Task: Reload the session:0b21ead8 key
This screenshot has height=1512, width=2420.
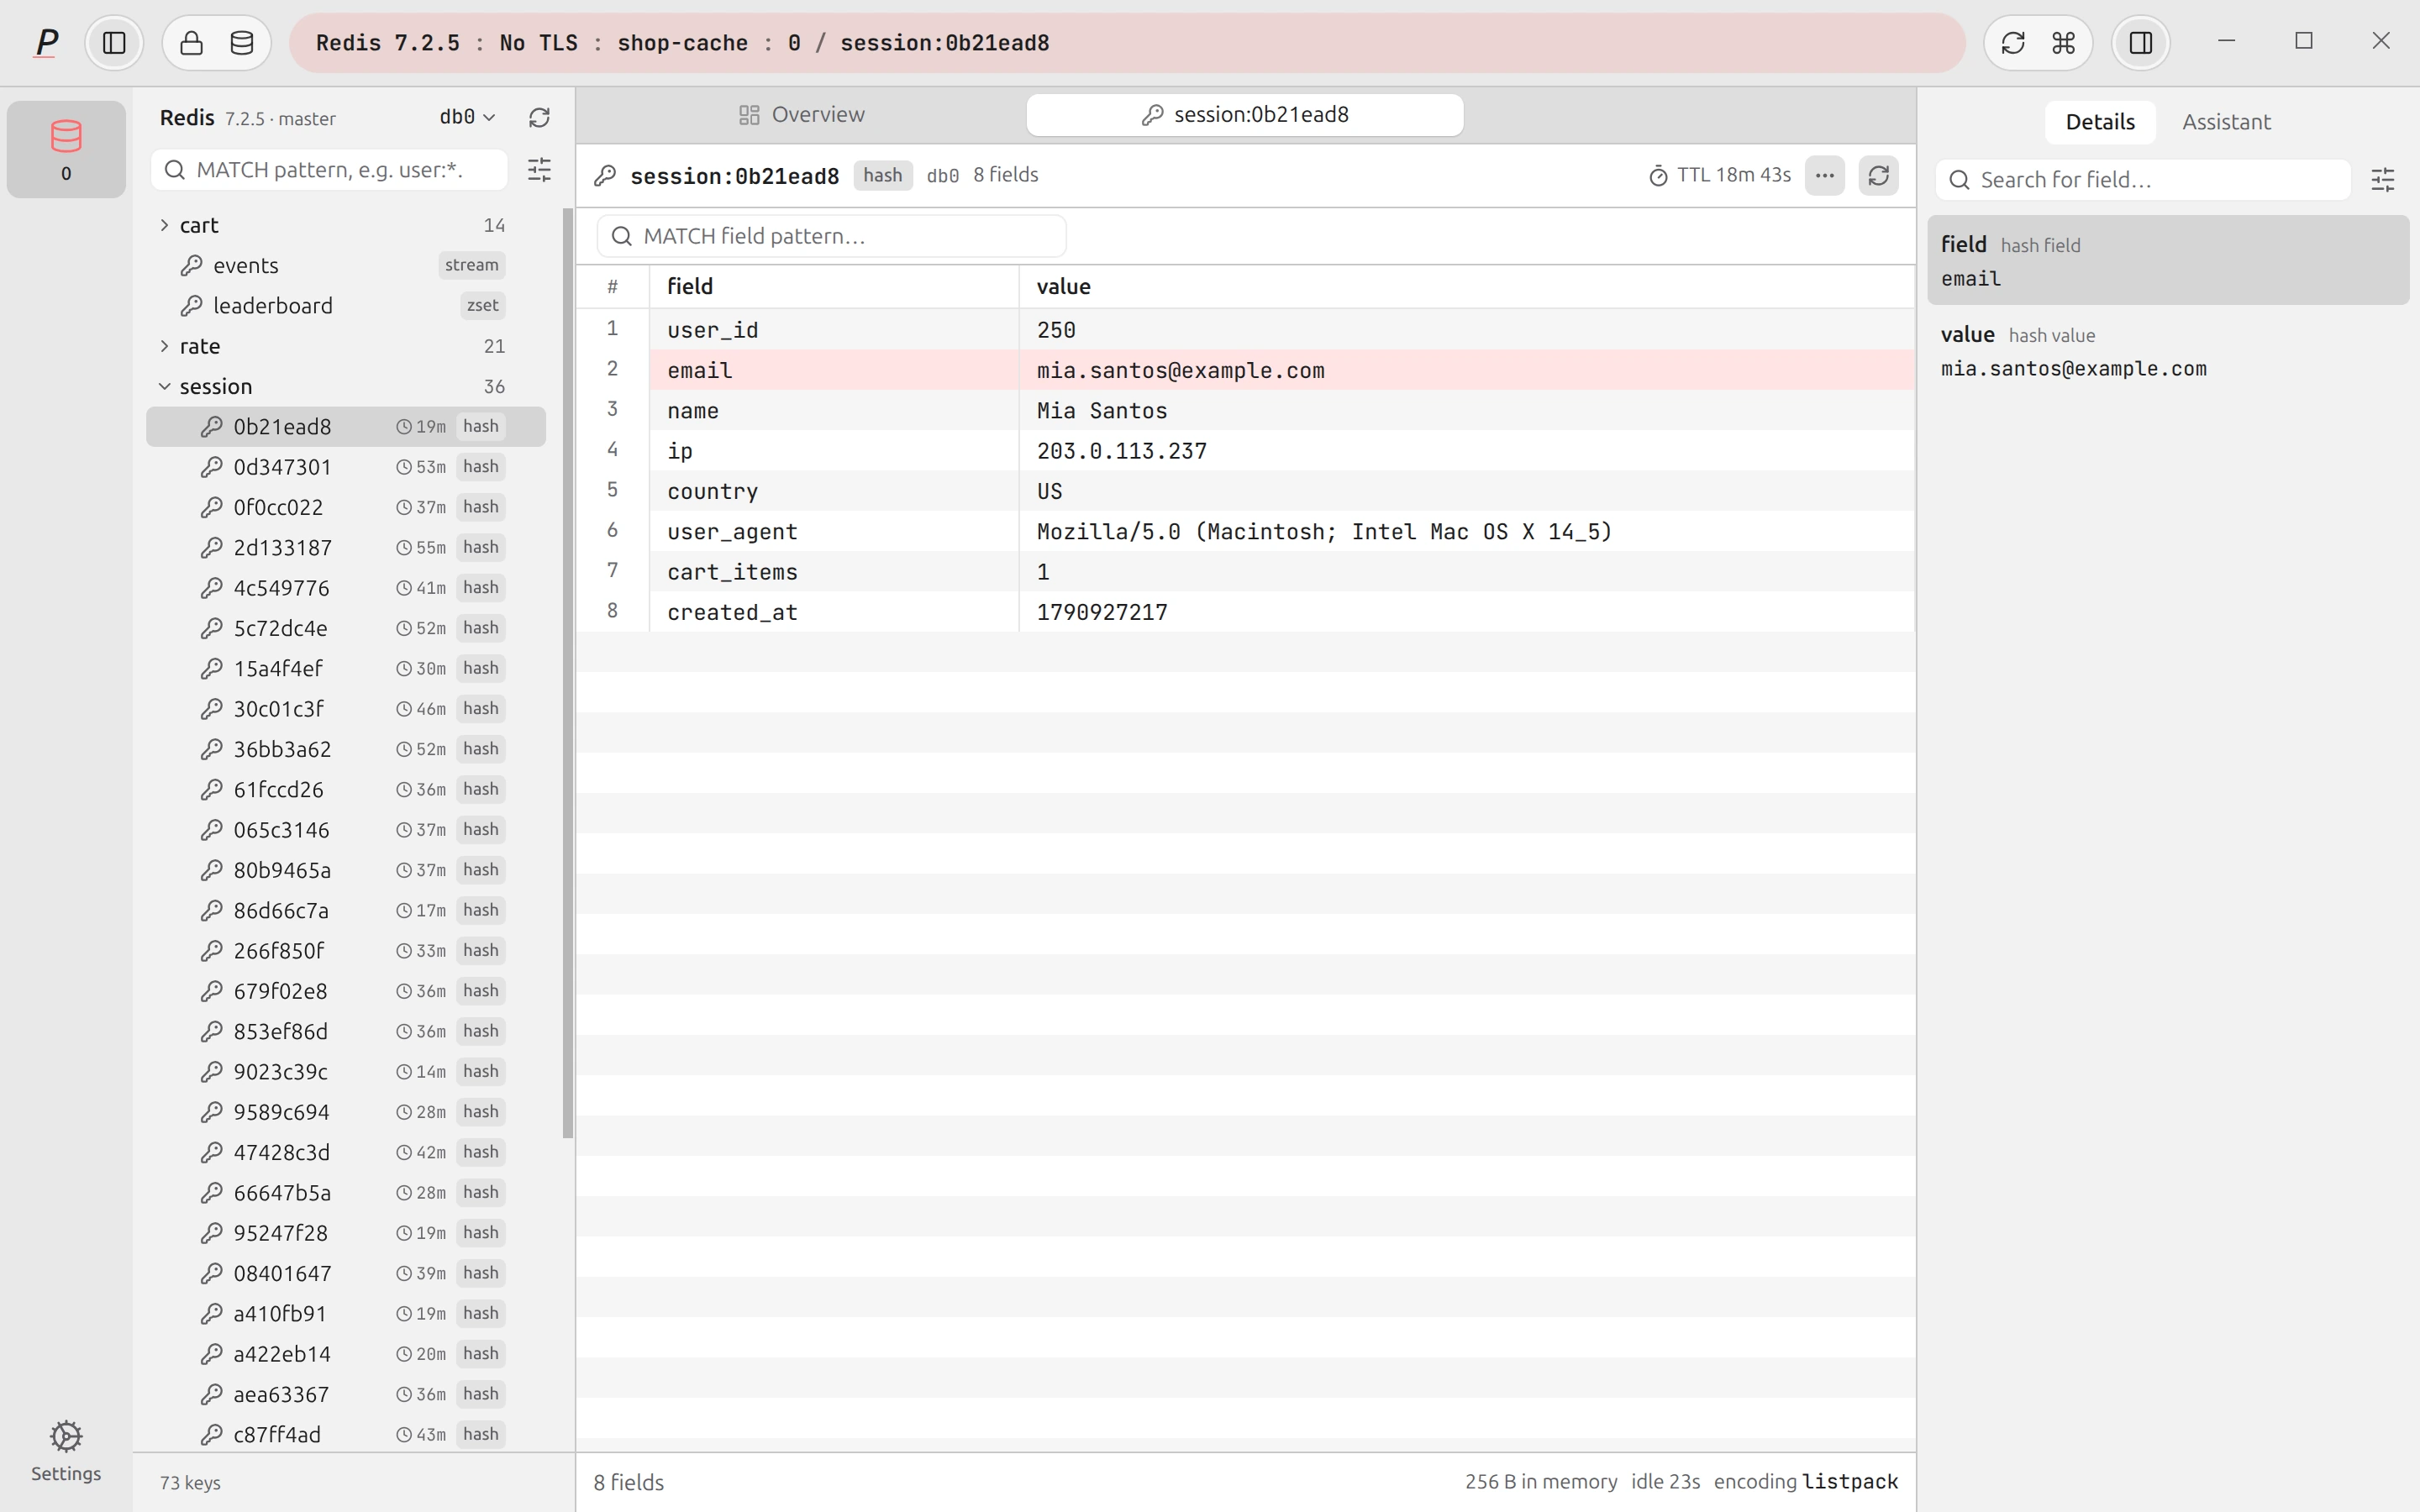Action: 1879,175
